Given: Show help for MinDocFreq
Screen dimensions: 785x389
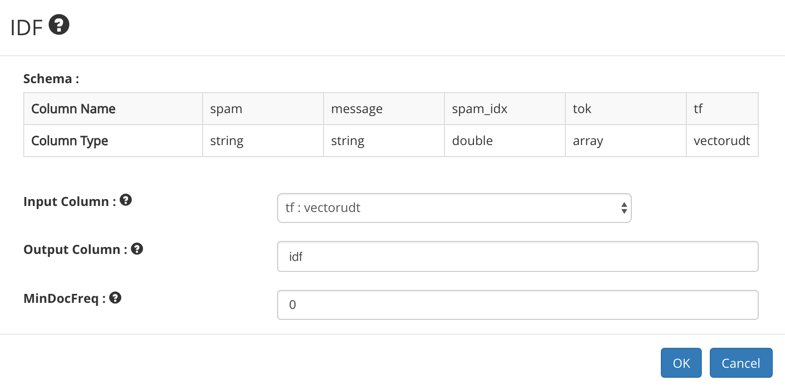Looking at the screenshot, I should pyautogui.click(x=115, y=298).
